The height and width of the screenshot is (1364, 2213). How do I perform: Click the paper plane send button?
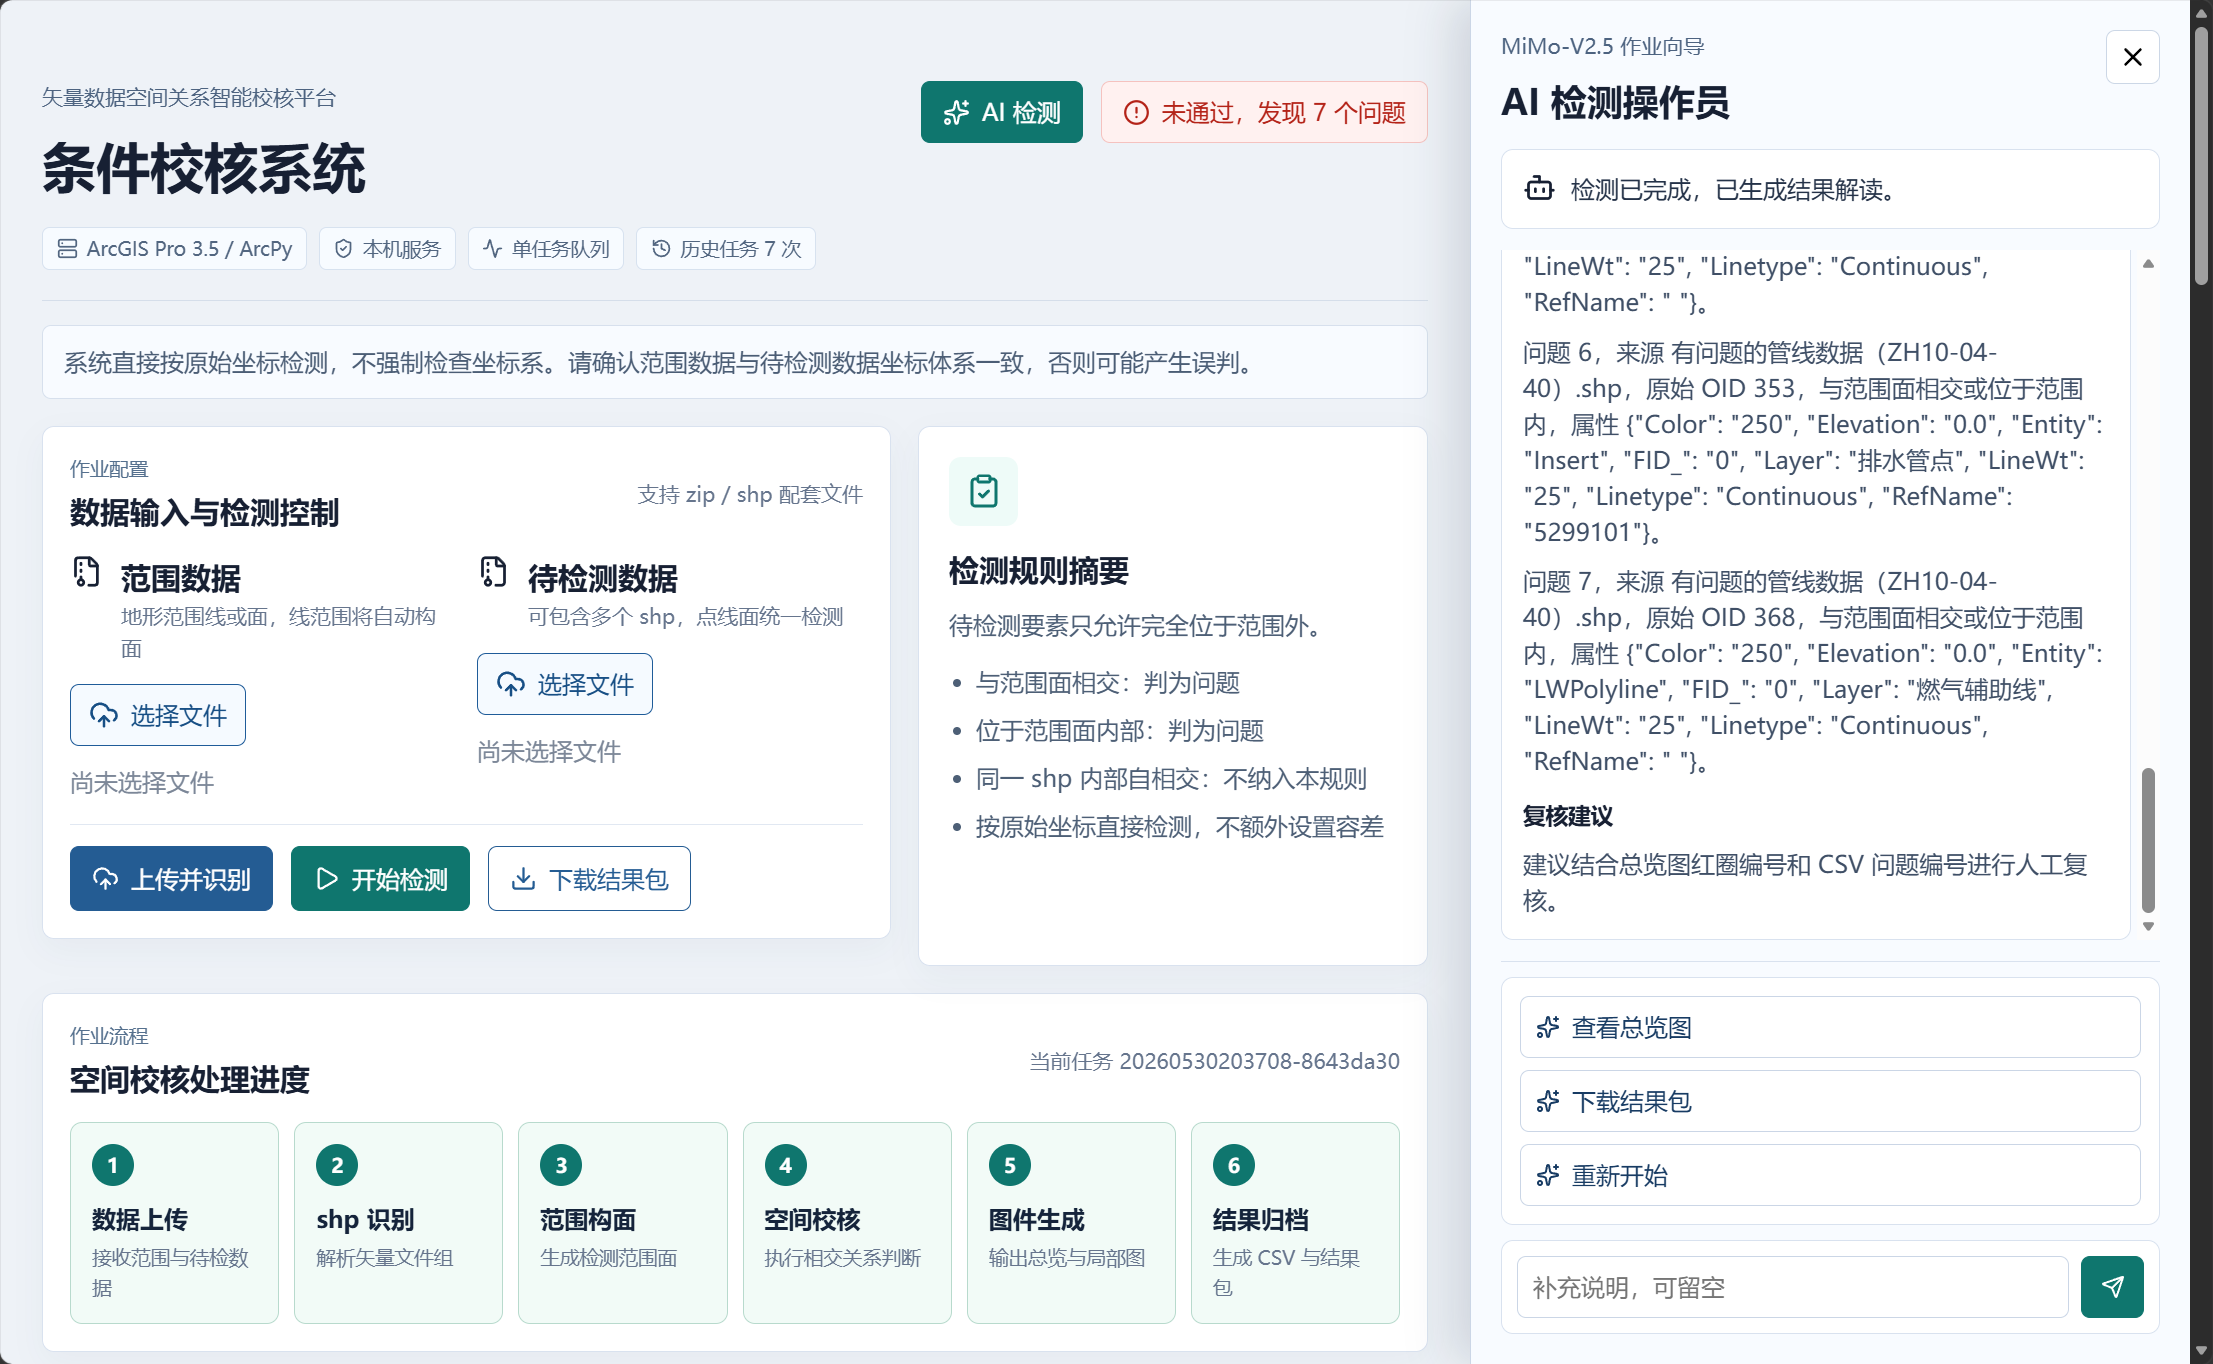click(x=2112, y=1287)
